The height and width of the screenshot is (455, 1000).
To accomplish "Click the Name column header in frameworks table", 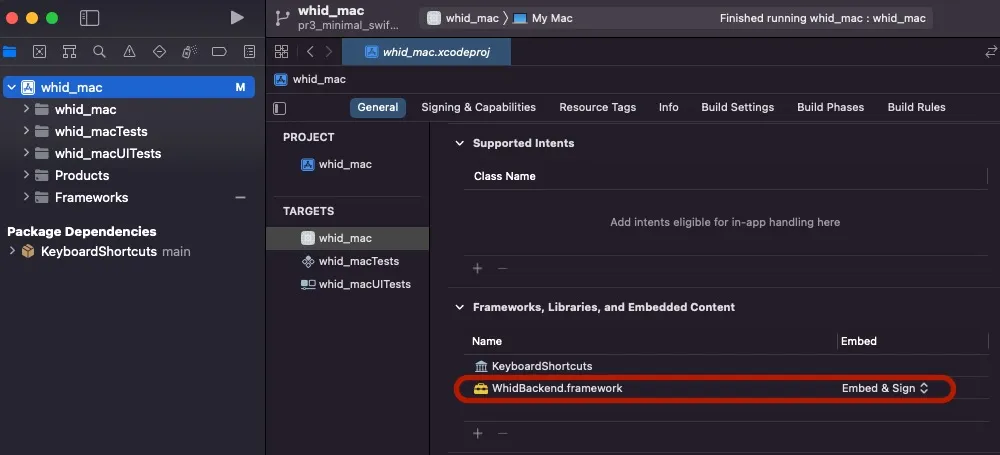I will (x=487, y=341).
